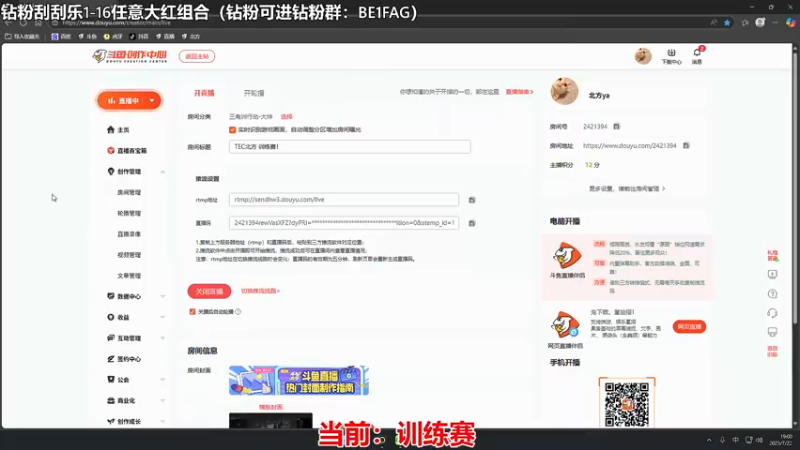Open the small header user avatar
The width and height of the screenshot is (800, 450).
(643, 56)
